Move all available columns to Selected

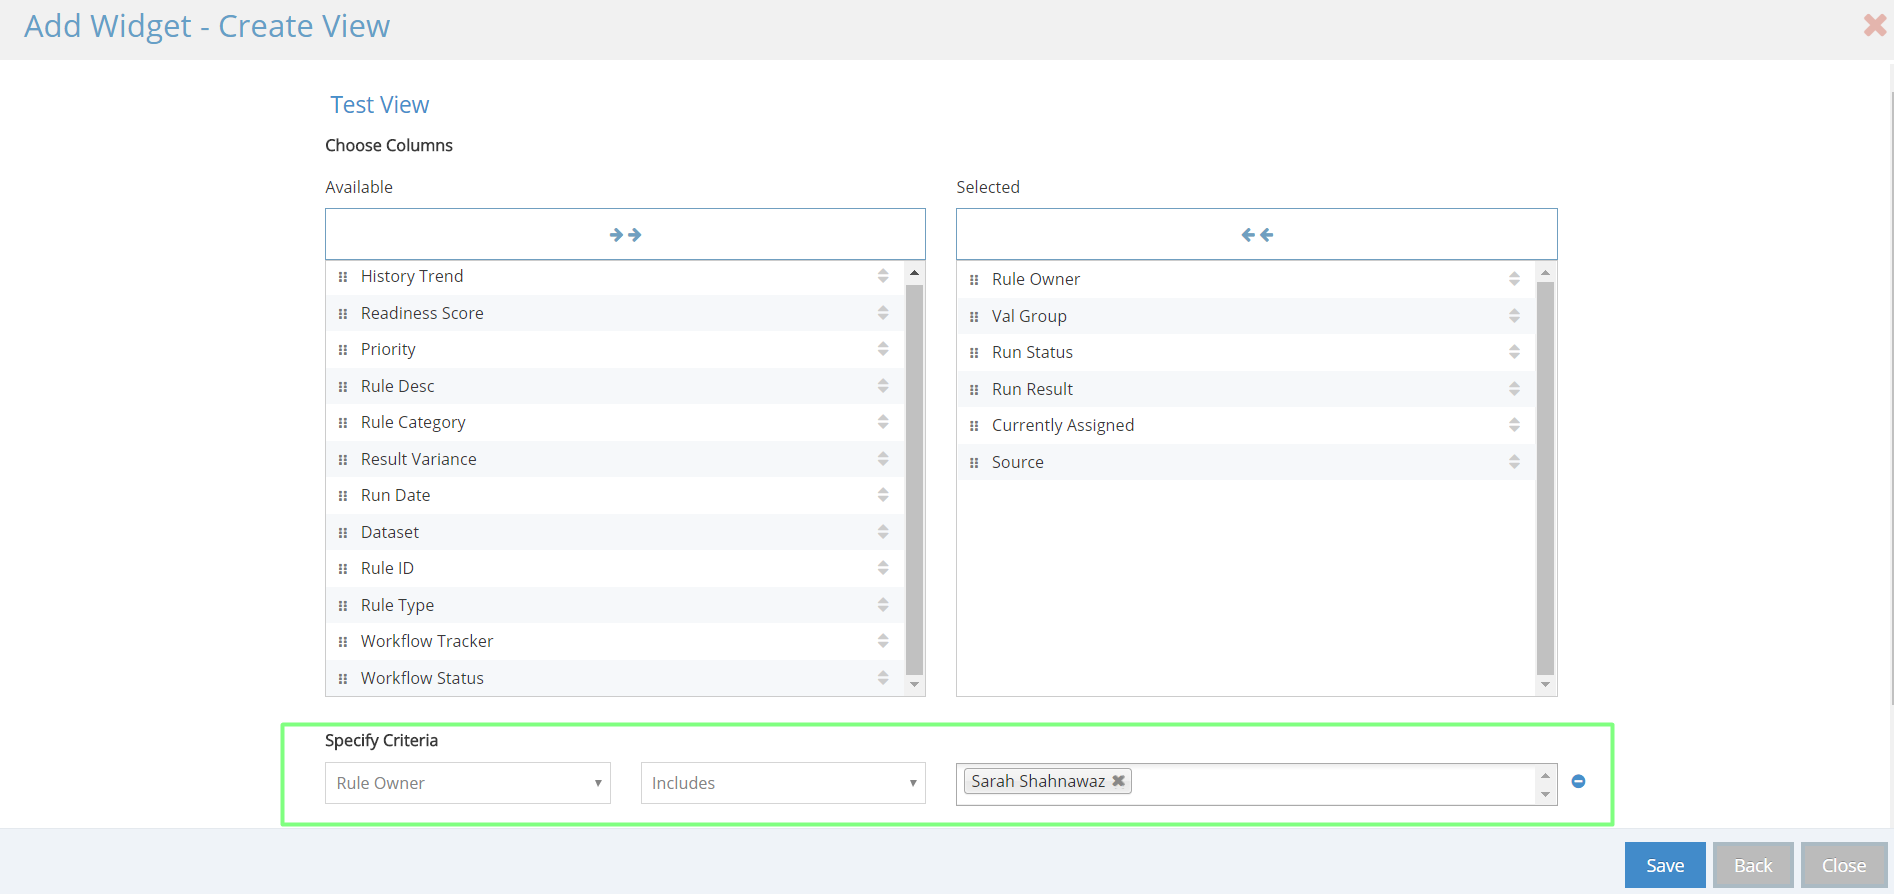625,235
